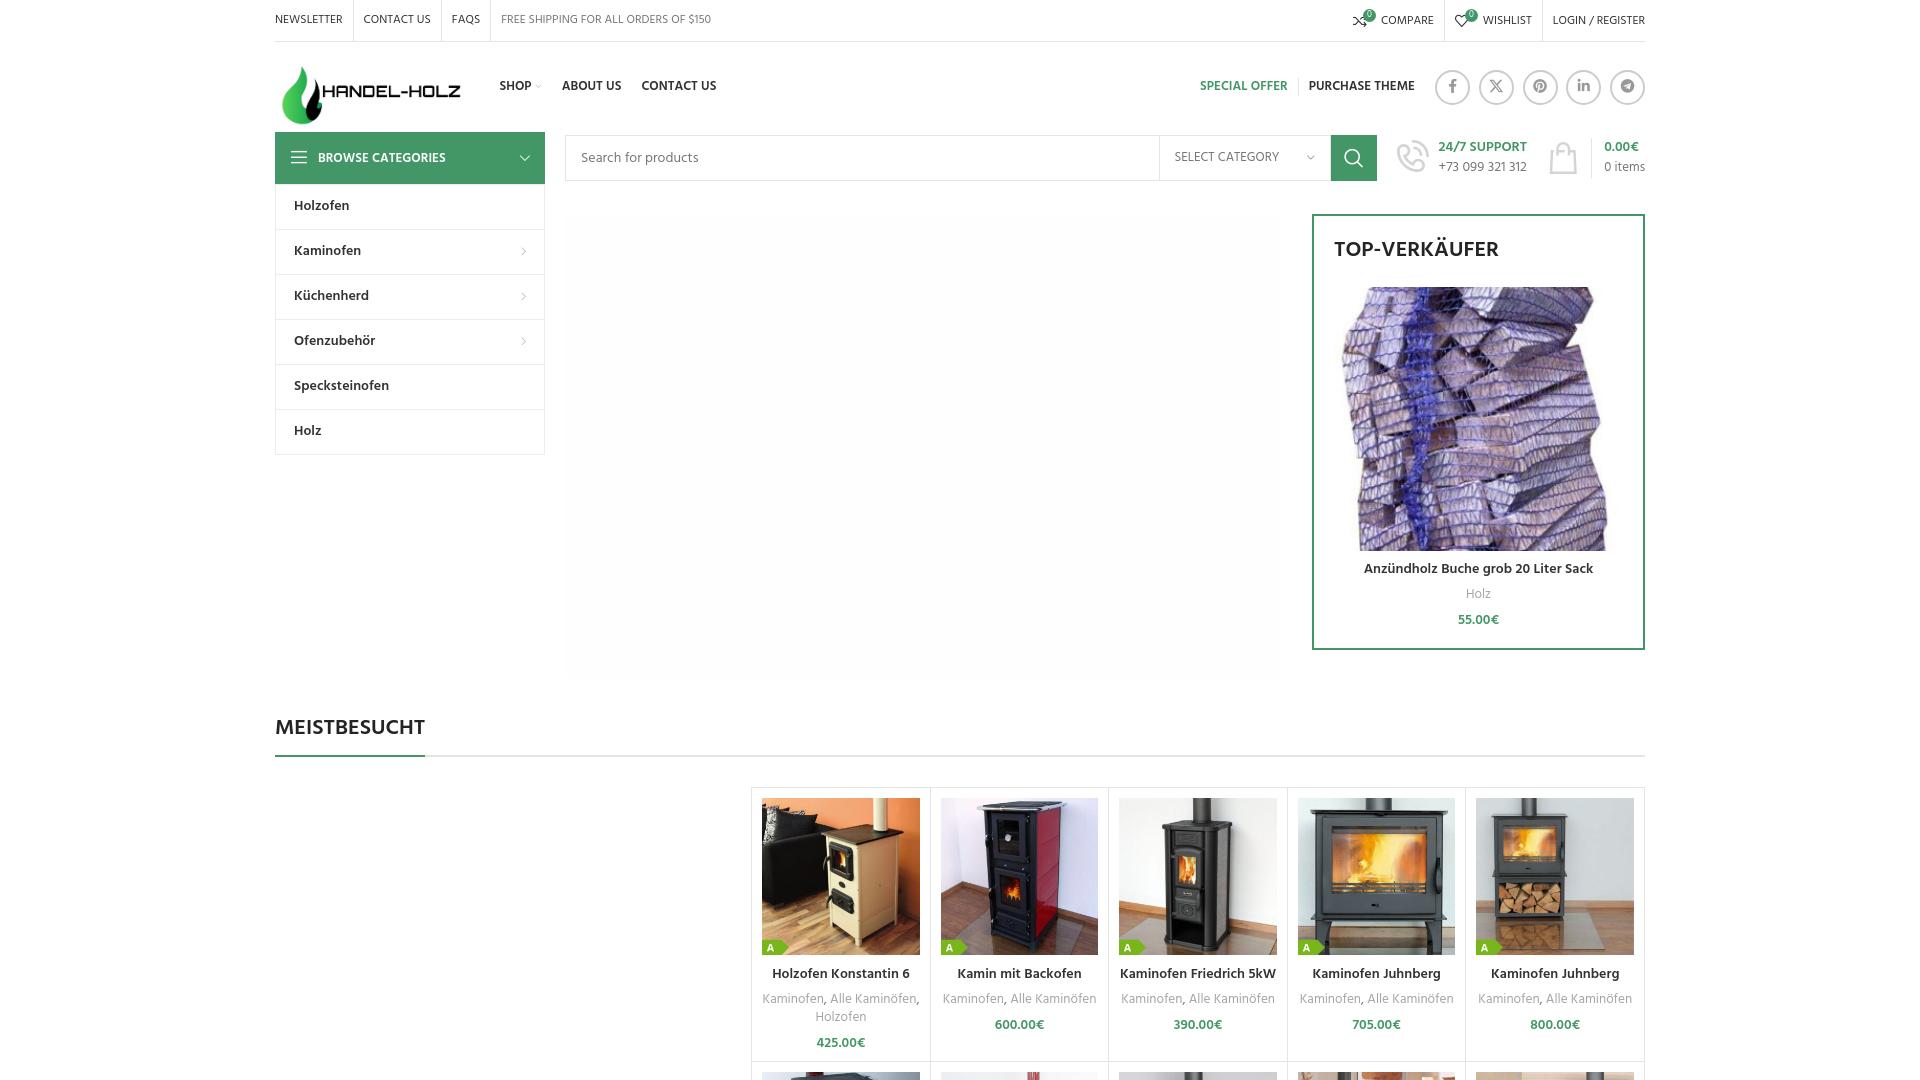Go to About Us in main menu

click(591, 86)
